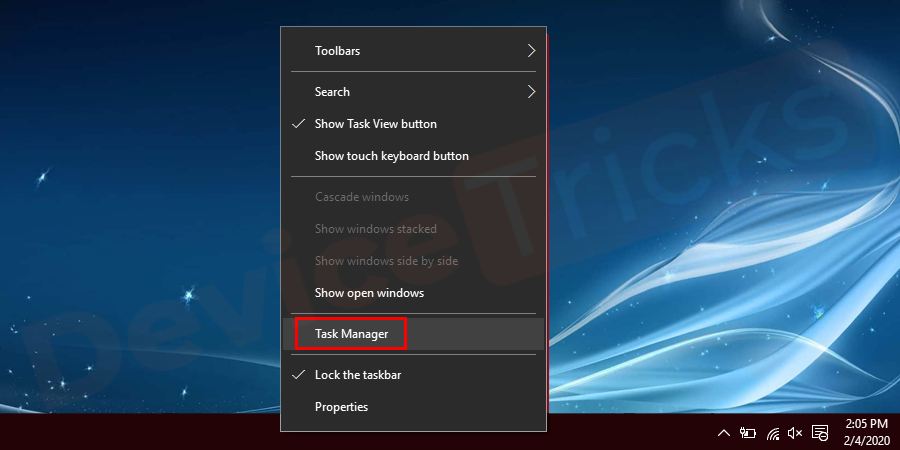Click the muted volume speaker icon
The image size is (900, 450).
click(x=795, y=433)
